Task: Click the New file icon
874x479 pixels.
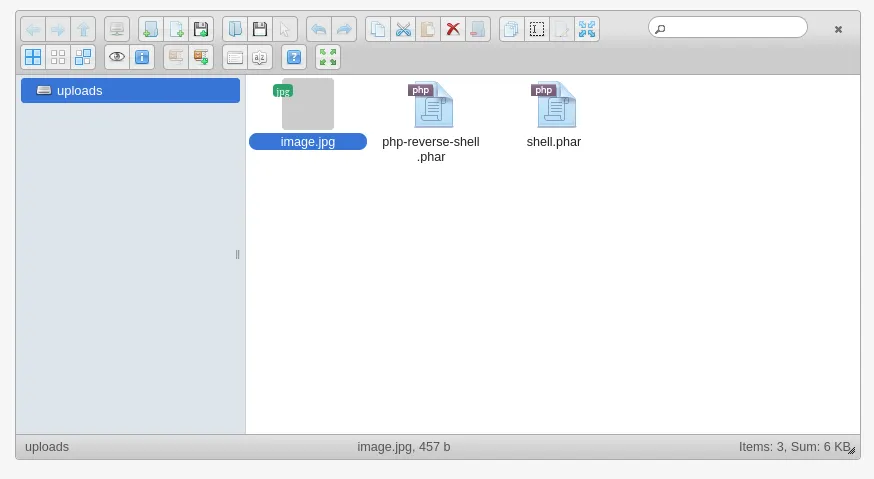Action: (x=176, y=29)
